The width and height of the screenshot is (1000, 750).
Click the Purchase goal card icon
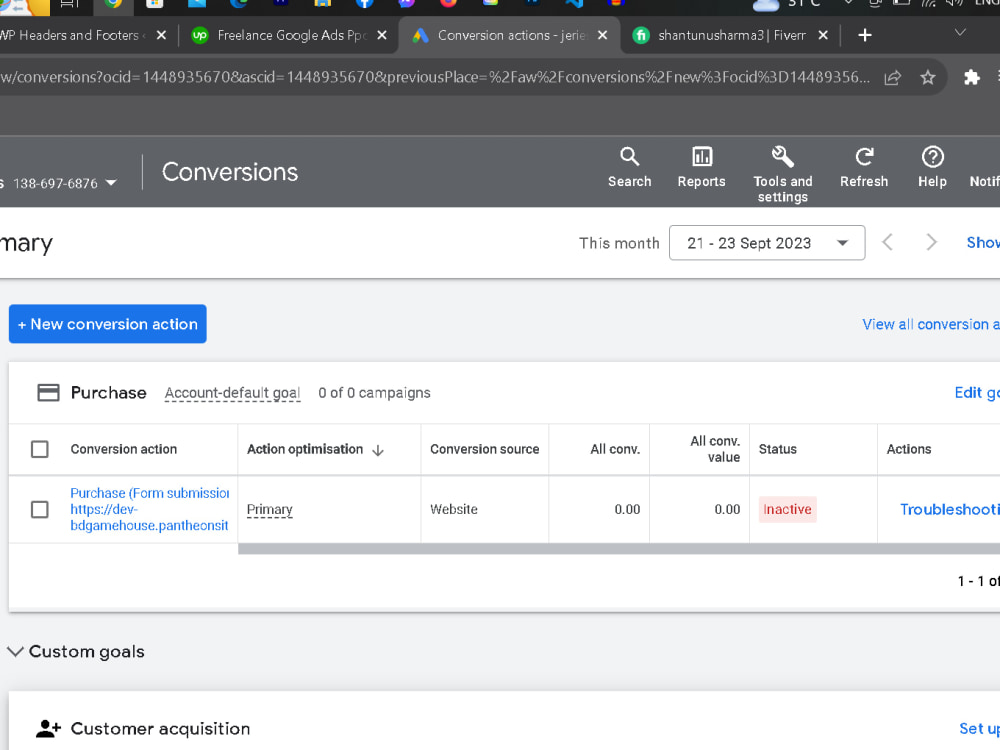point(48,392)
